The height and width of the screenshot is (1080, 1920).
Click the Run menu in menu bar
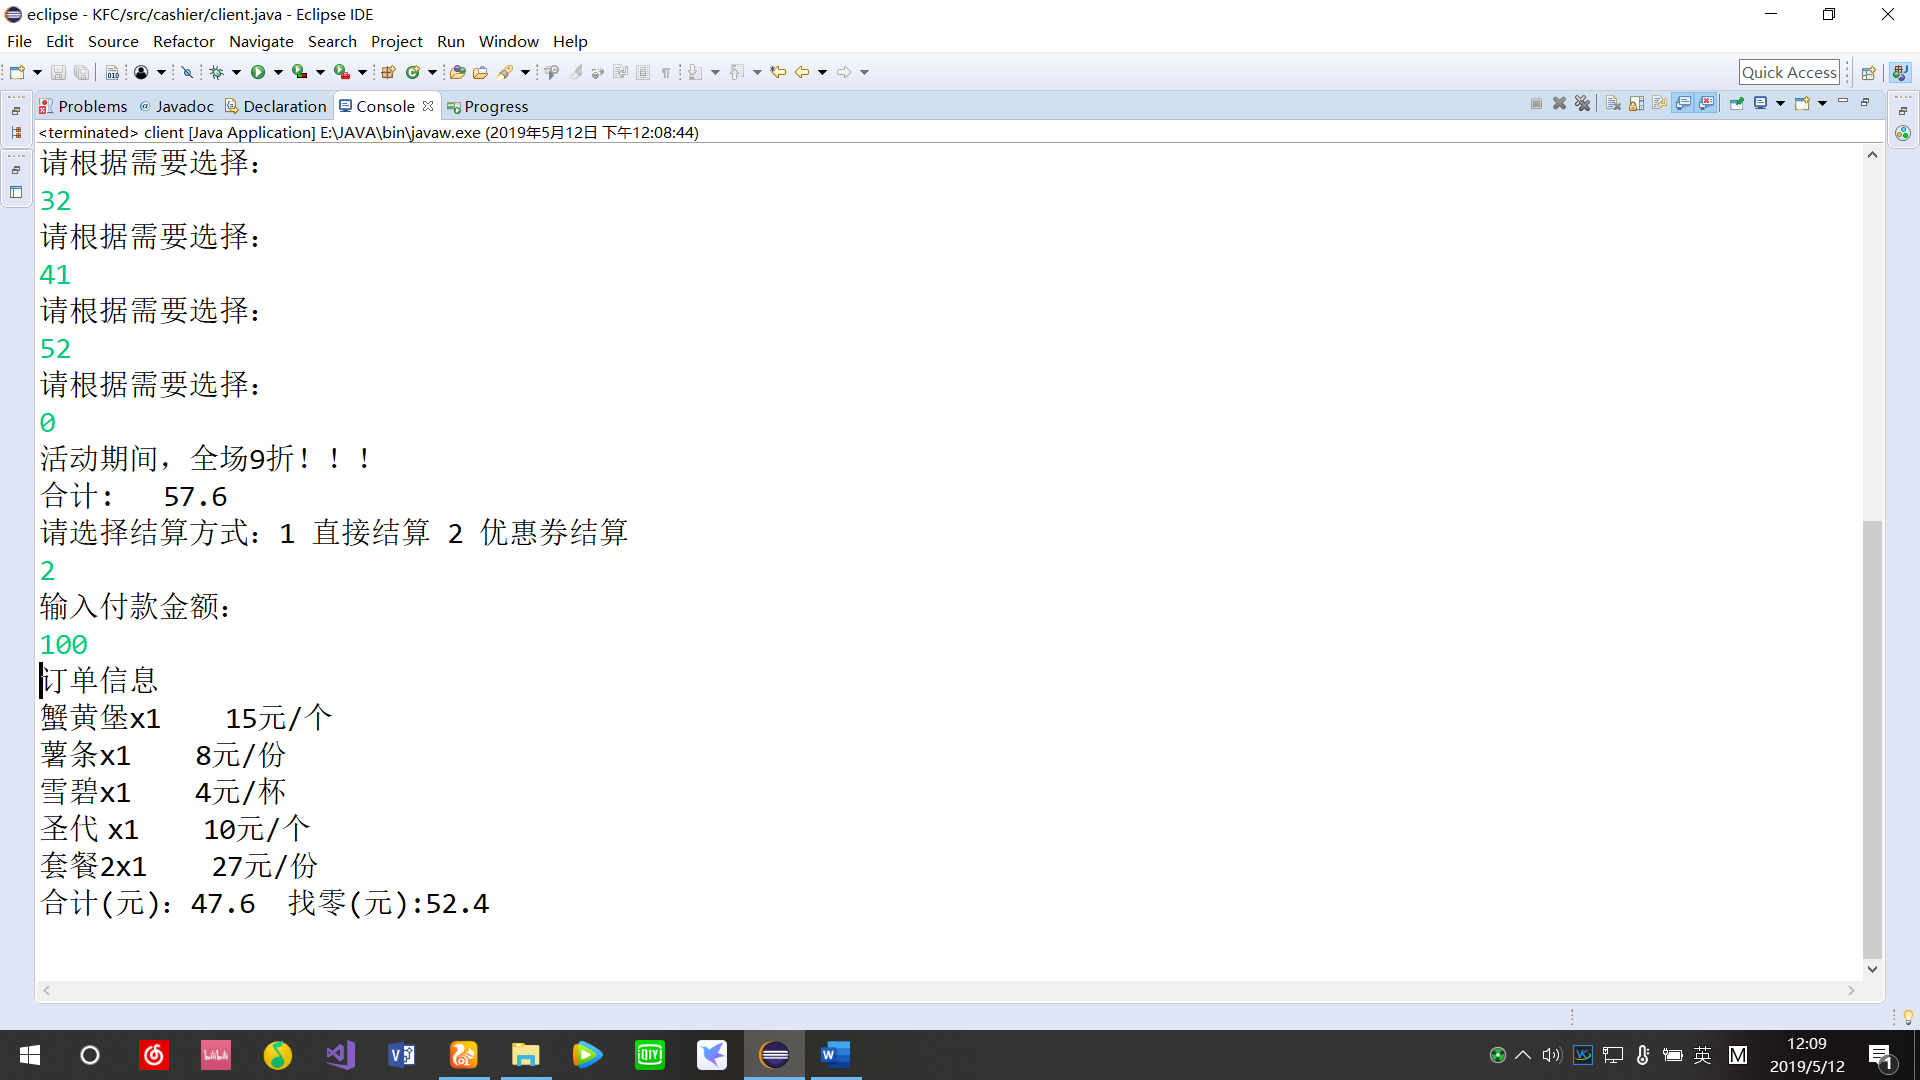450,41
